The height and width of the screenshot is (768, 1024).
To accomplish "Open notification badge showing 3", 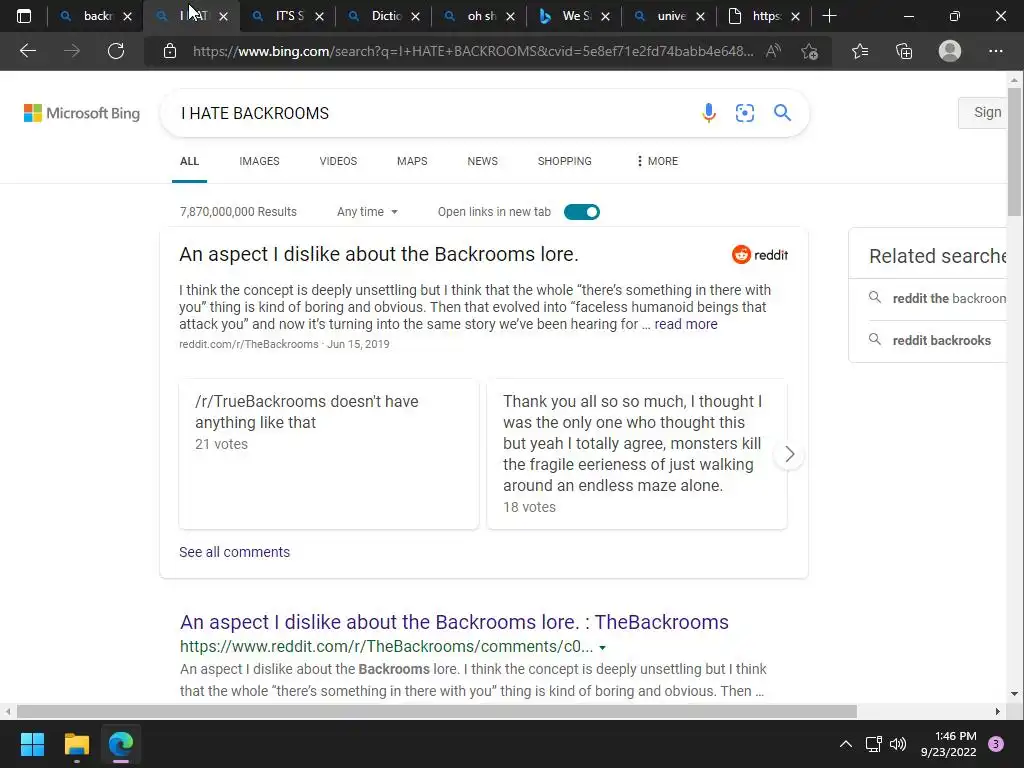I will pyautogui.click(x=996, y=744).
